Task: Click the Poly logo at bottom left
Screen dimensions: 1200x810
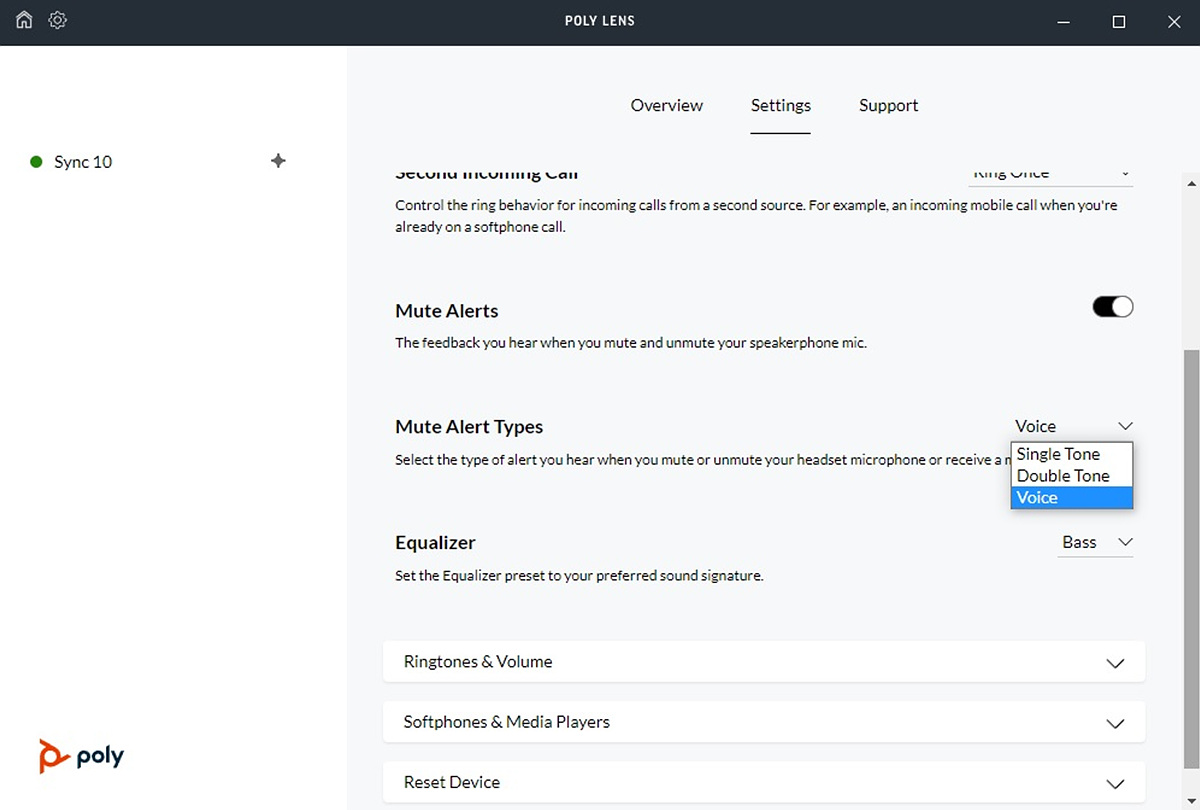Action: [82, 756]
